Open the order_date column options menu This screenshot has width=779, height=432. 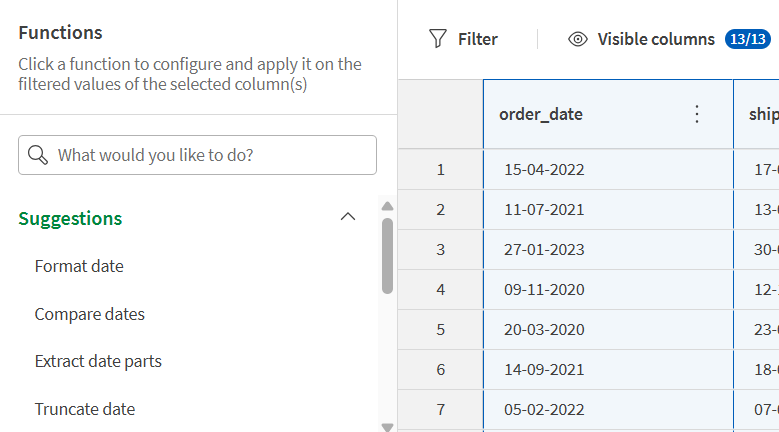coord(698,114)
